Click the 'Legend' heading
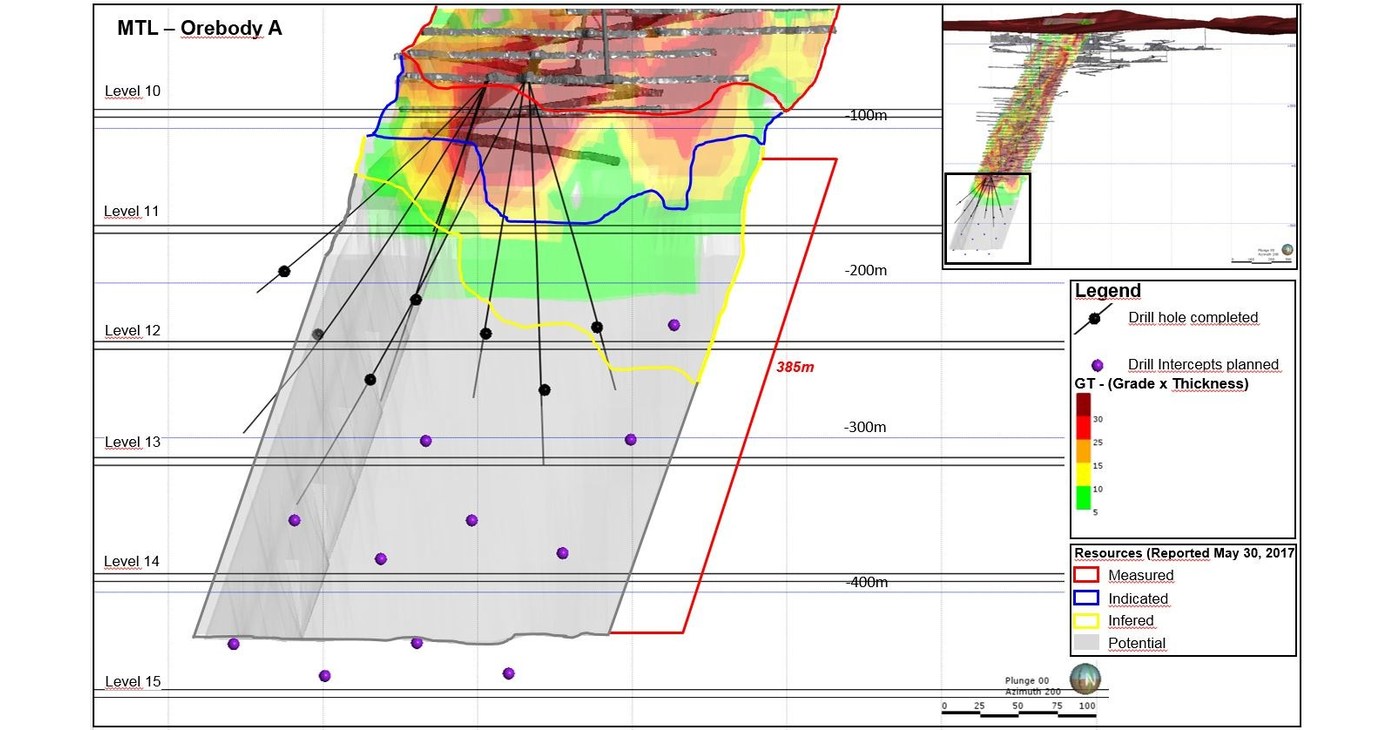This screenshot has height=730, width=1394. tap(1108, 291)
